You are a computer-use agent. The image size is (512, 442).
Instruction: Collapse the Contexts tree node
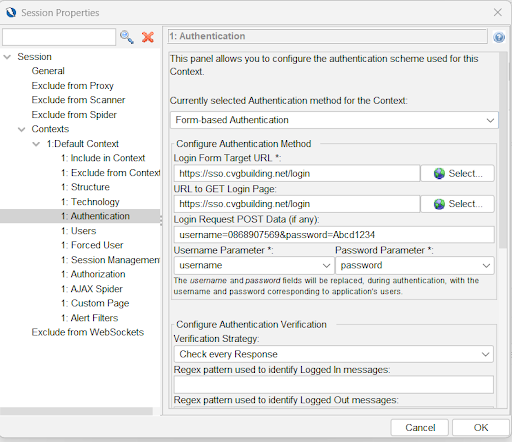click(x=21, y=129)
